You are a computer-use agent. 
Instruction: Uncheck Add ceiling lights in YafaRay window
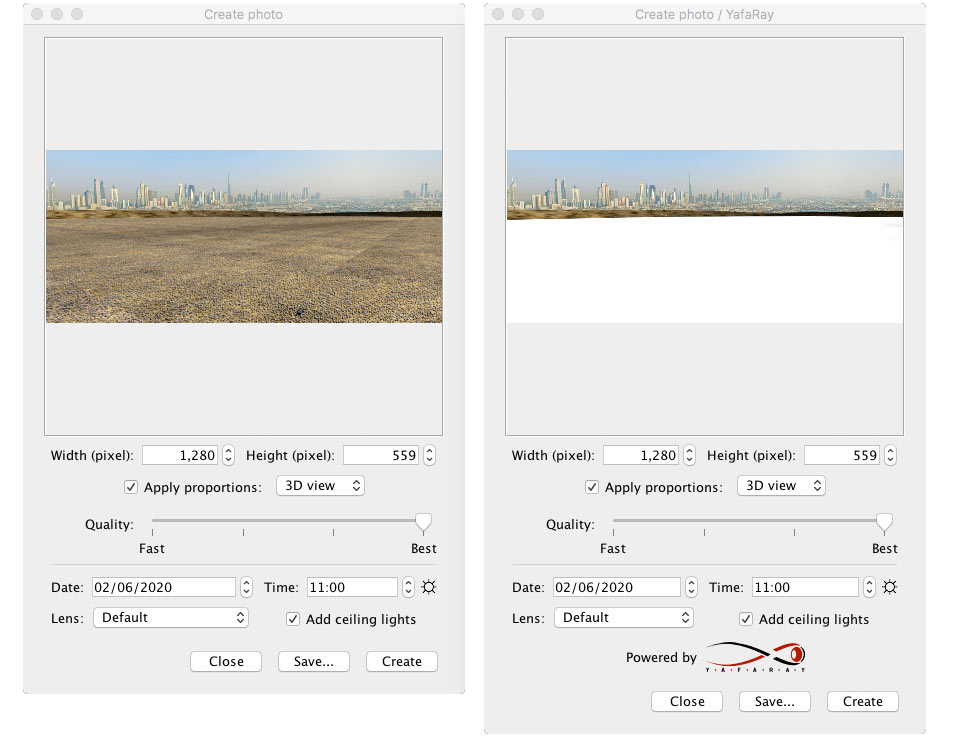745,619
